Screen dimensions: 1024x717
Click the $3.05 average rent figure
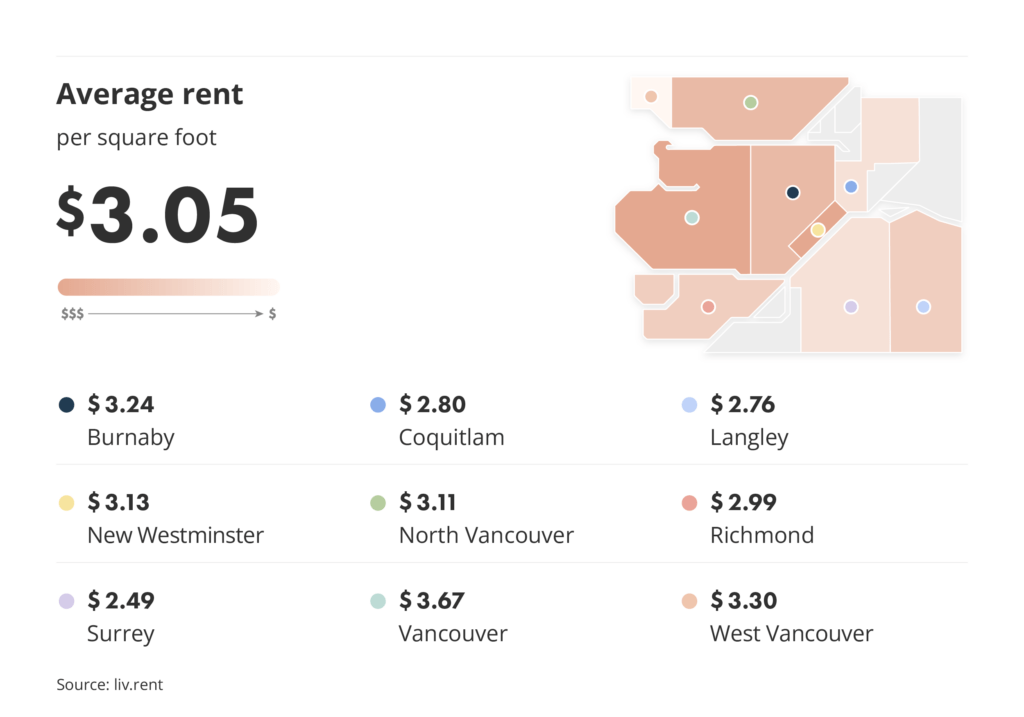[x=158, y=216]
